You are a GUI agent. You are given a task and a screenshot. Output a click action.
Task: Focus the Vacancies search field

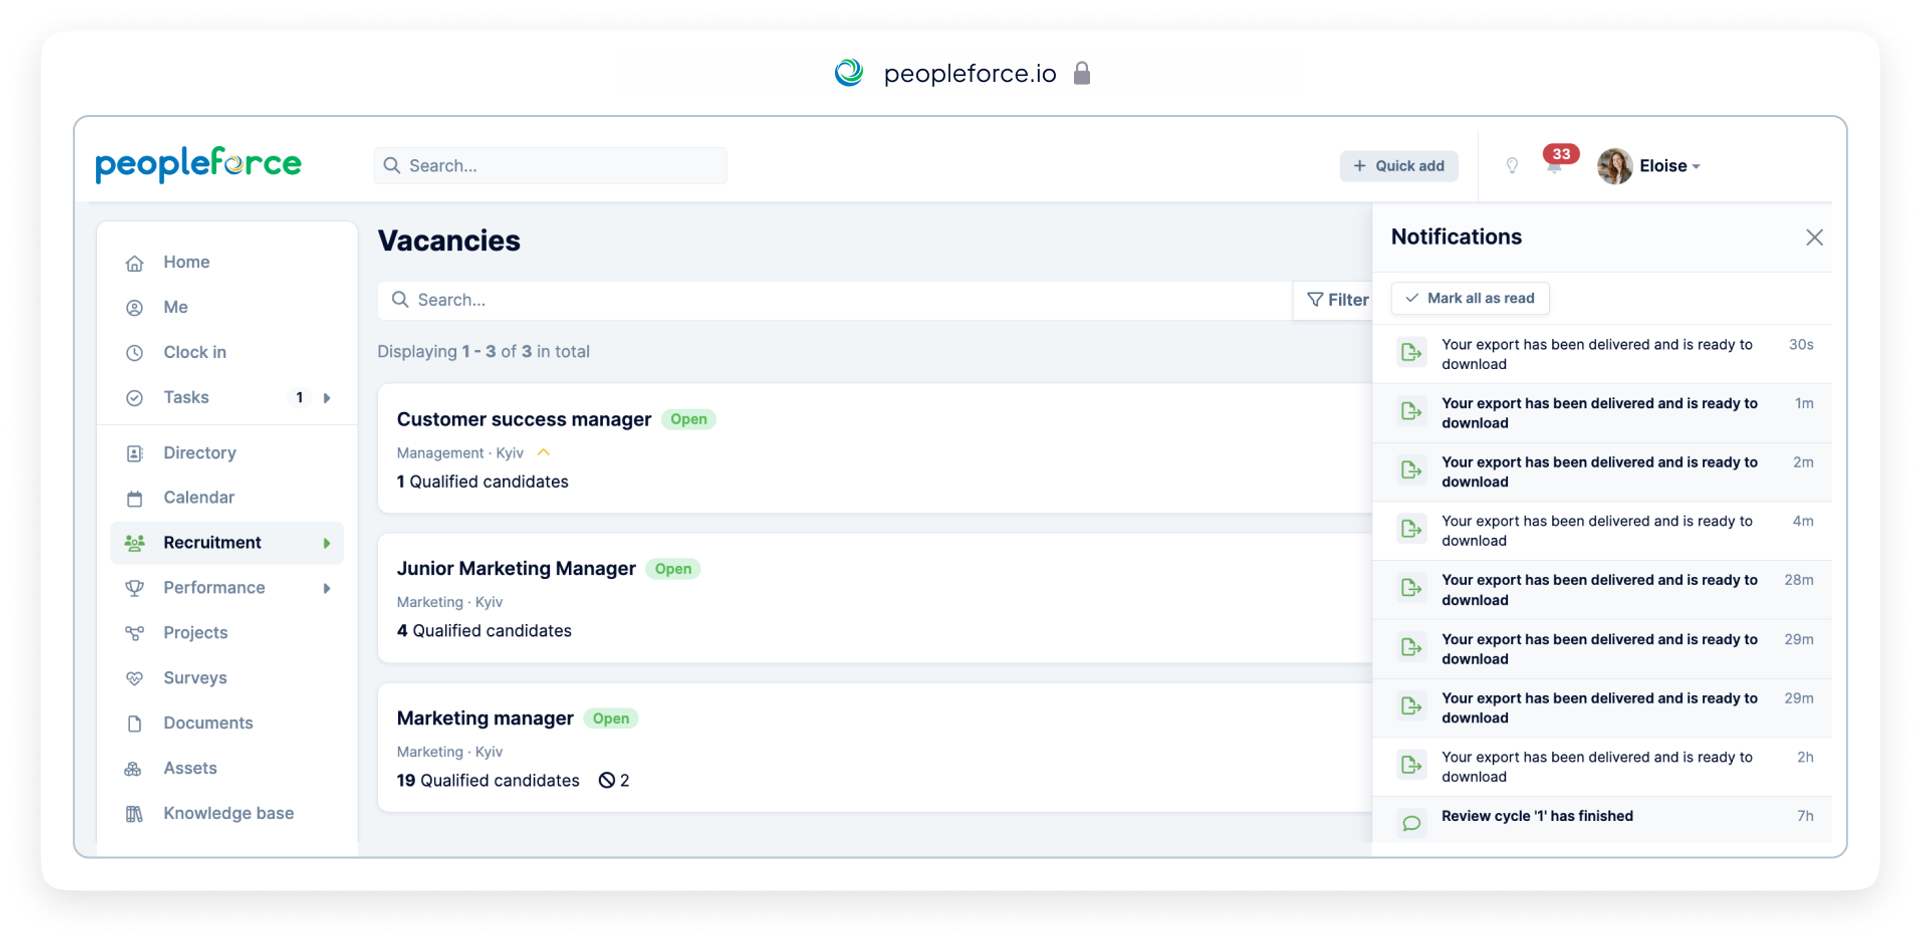click(x=834, y=300)
